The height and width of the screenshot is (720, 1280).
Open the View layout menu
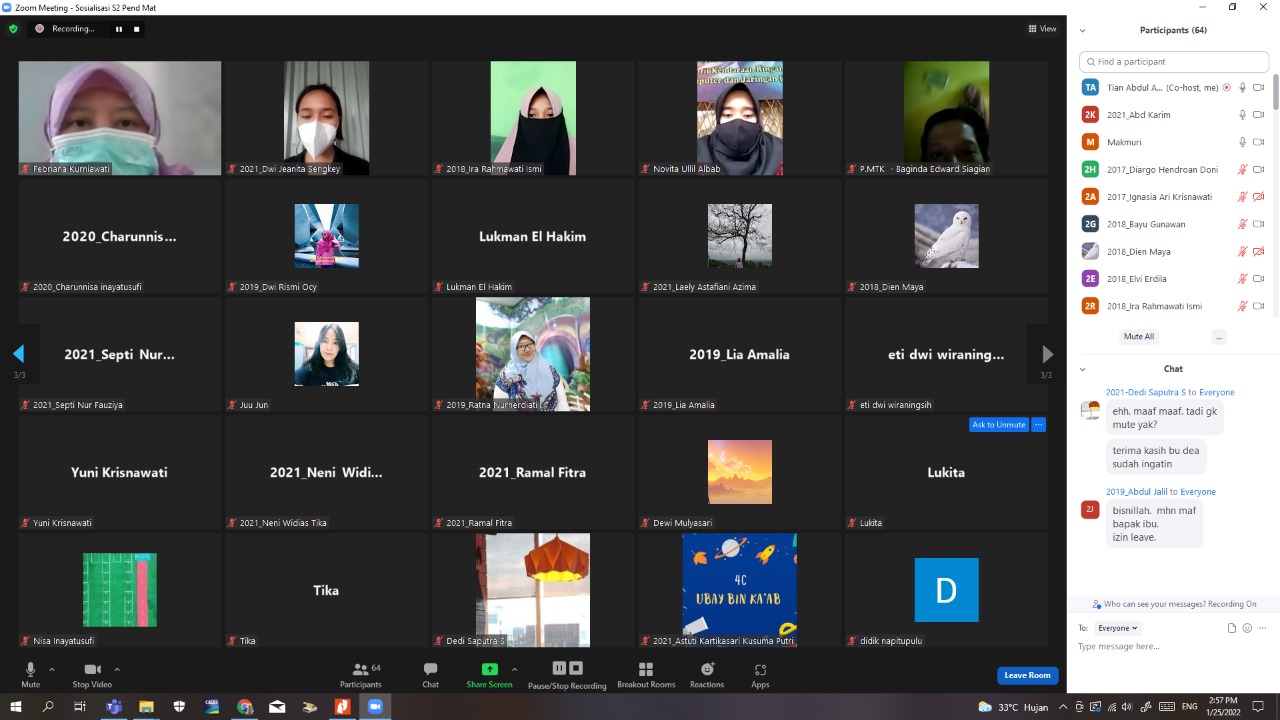(x=1042, y=29)
